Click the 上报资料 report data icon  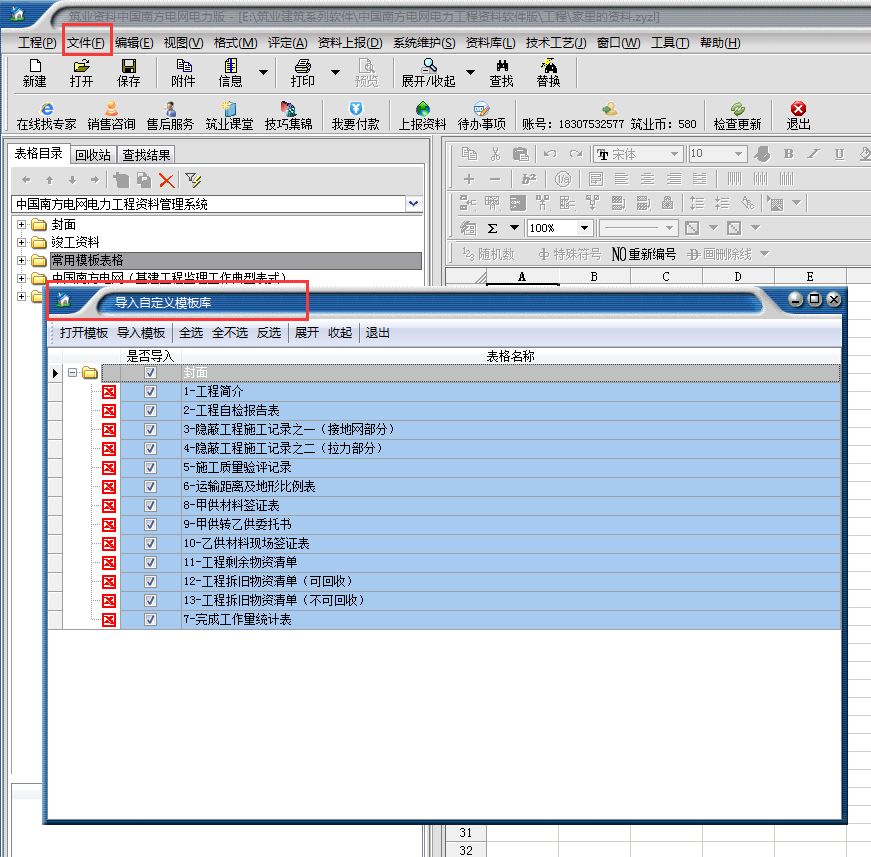click(x=422, y=116)
